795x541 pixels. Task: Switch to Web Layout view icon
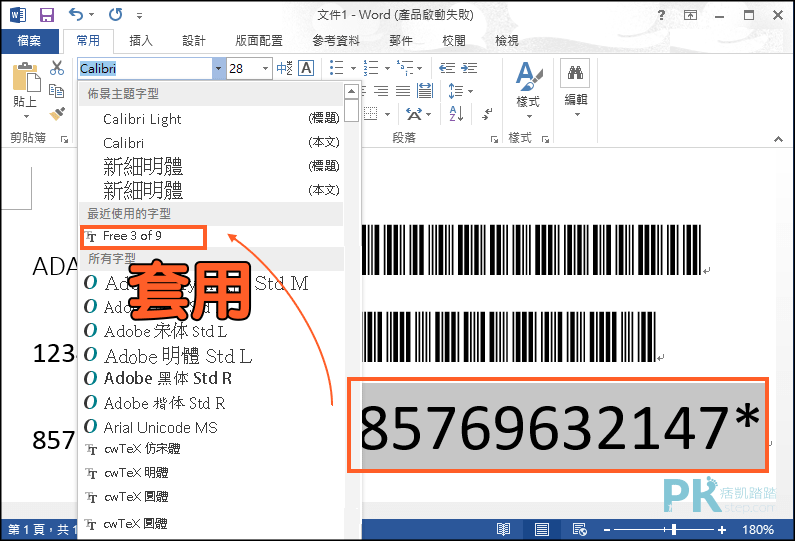click(x=580, y=530)
